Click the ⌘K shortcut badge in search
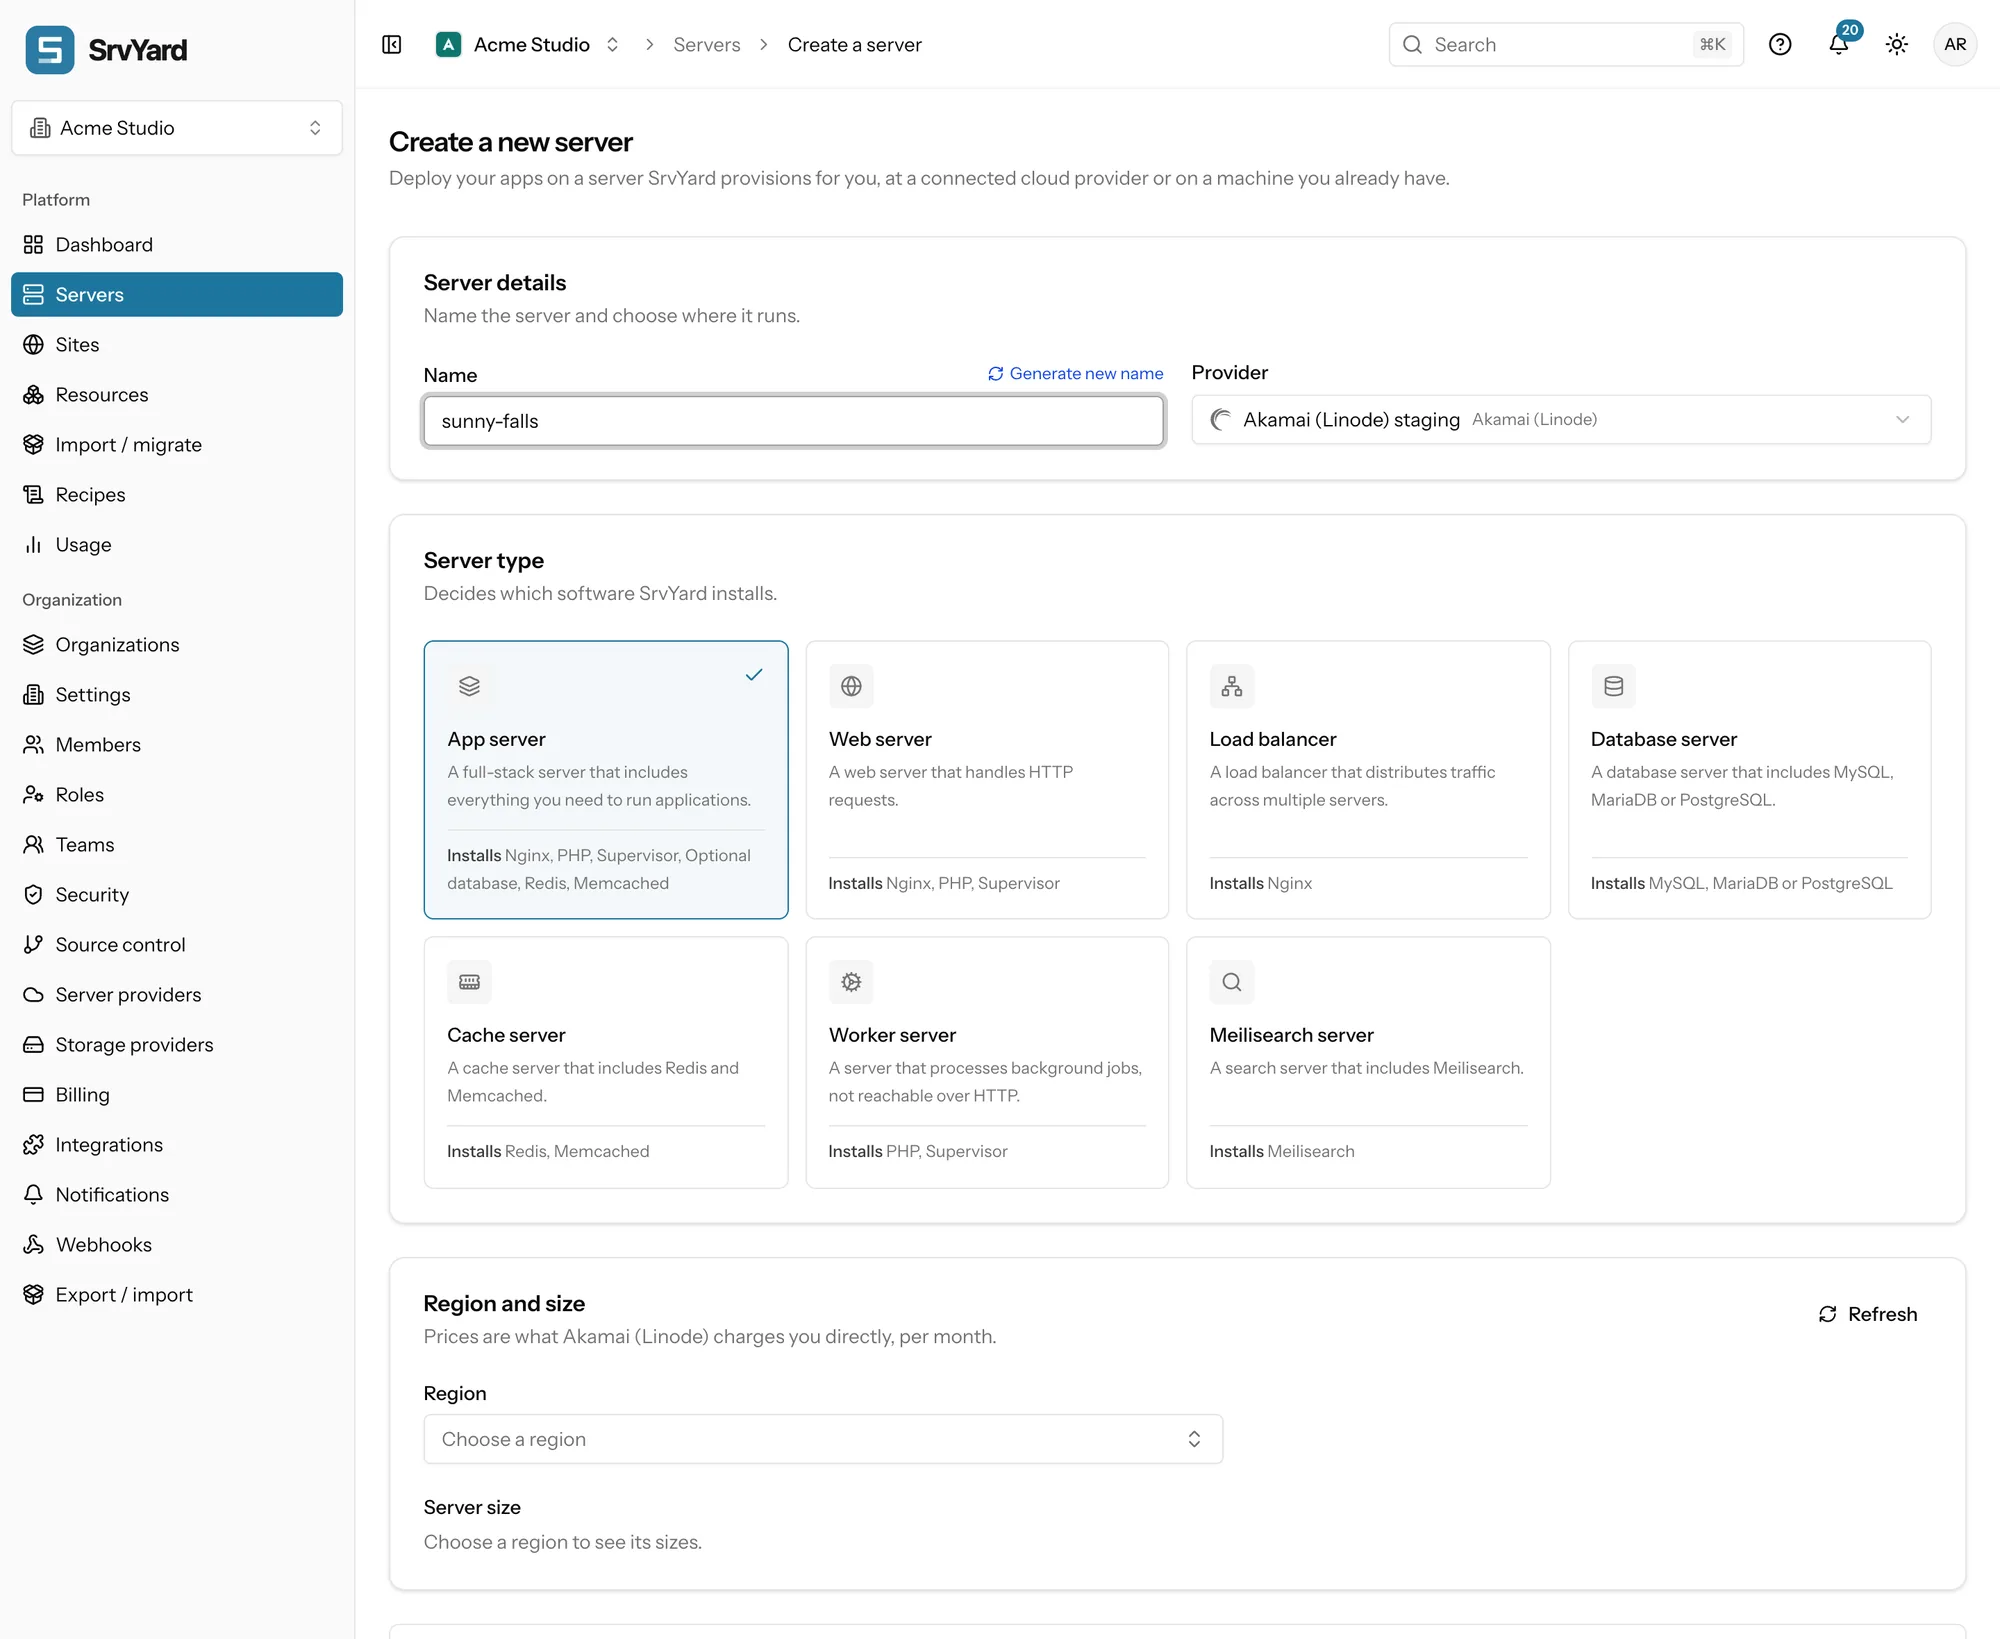Screen dimensions: 2000x1639 click(1713, 45)
